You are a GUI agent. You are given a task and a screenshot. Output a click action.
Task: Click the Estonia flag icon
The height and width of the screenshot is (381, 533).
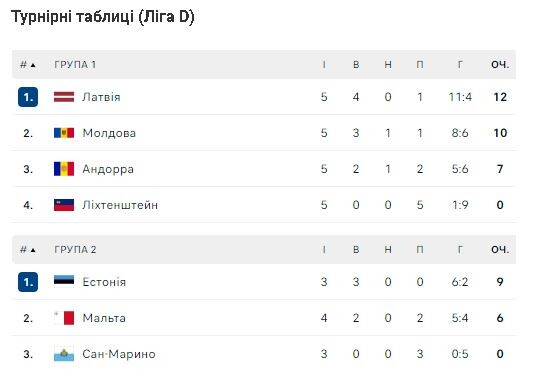[x=64, y=282]
